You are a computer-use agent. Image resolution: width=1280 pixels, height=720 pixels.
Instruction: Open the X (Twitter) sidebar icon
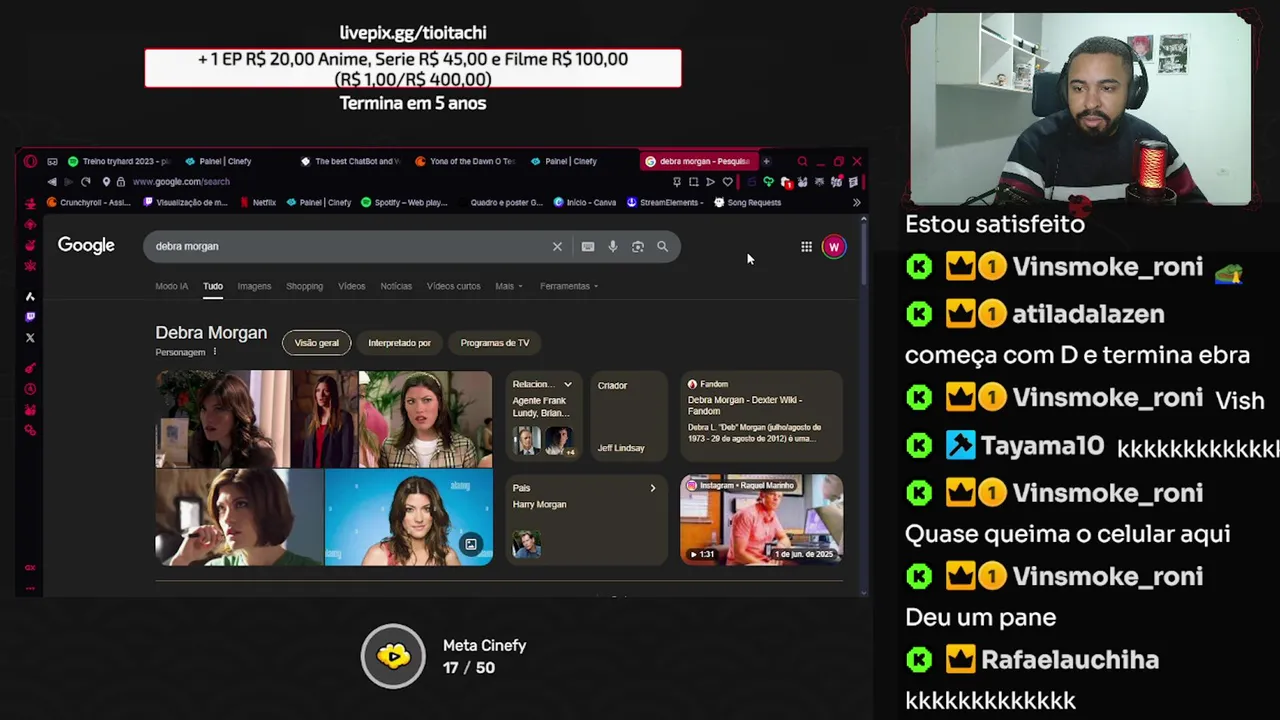(30, 338)
